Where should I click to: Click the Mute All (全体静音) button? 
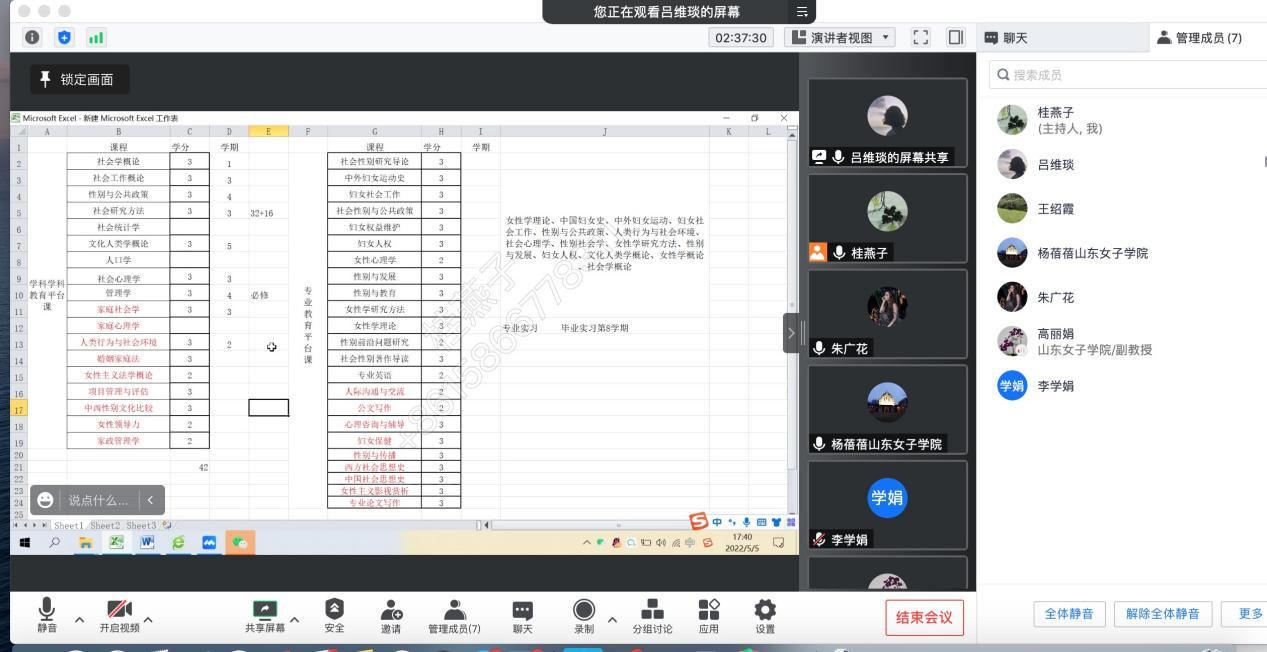tap(1069, 614)
